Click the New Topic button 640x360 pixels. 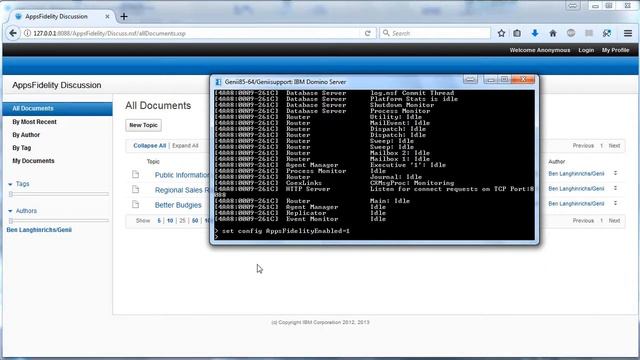[x=143, y=125]
